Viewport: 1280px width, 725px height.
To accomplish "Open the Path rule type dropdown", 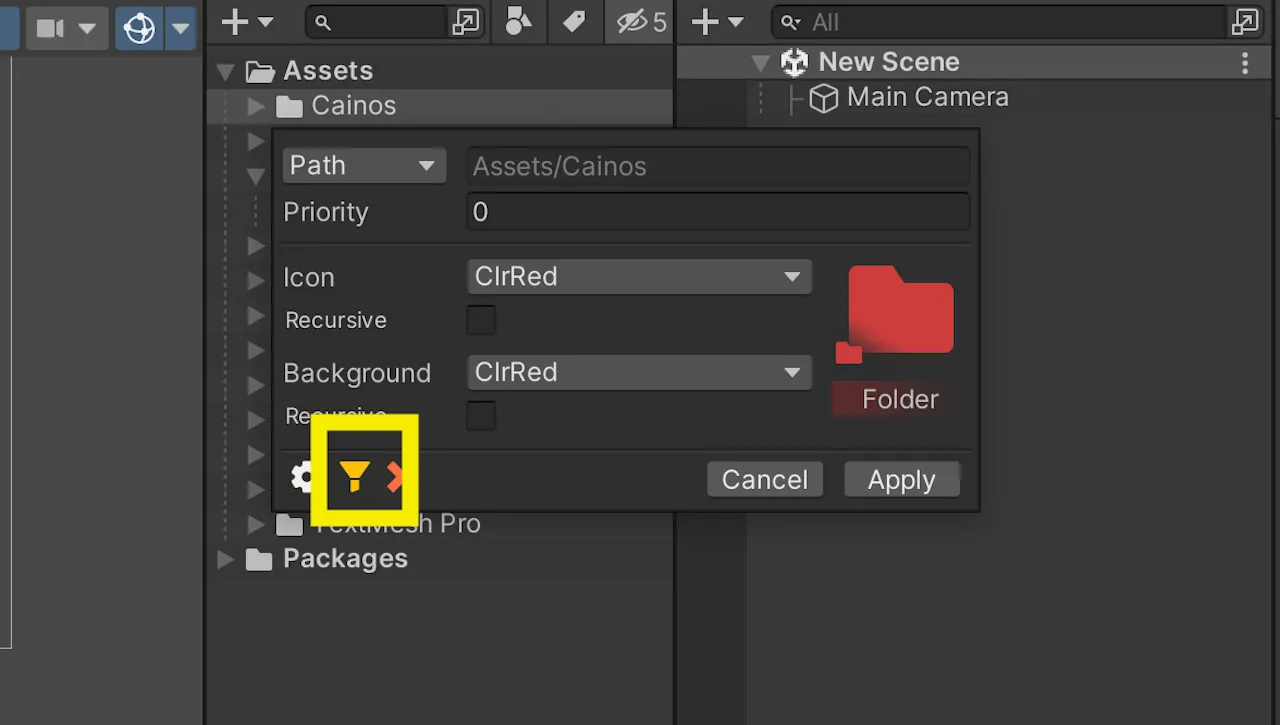I will (x=364, y=165).
